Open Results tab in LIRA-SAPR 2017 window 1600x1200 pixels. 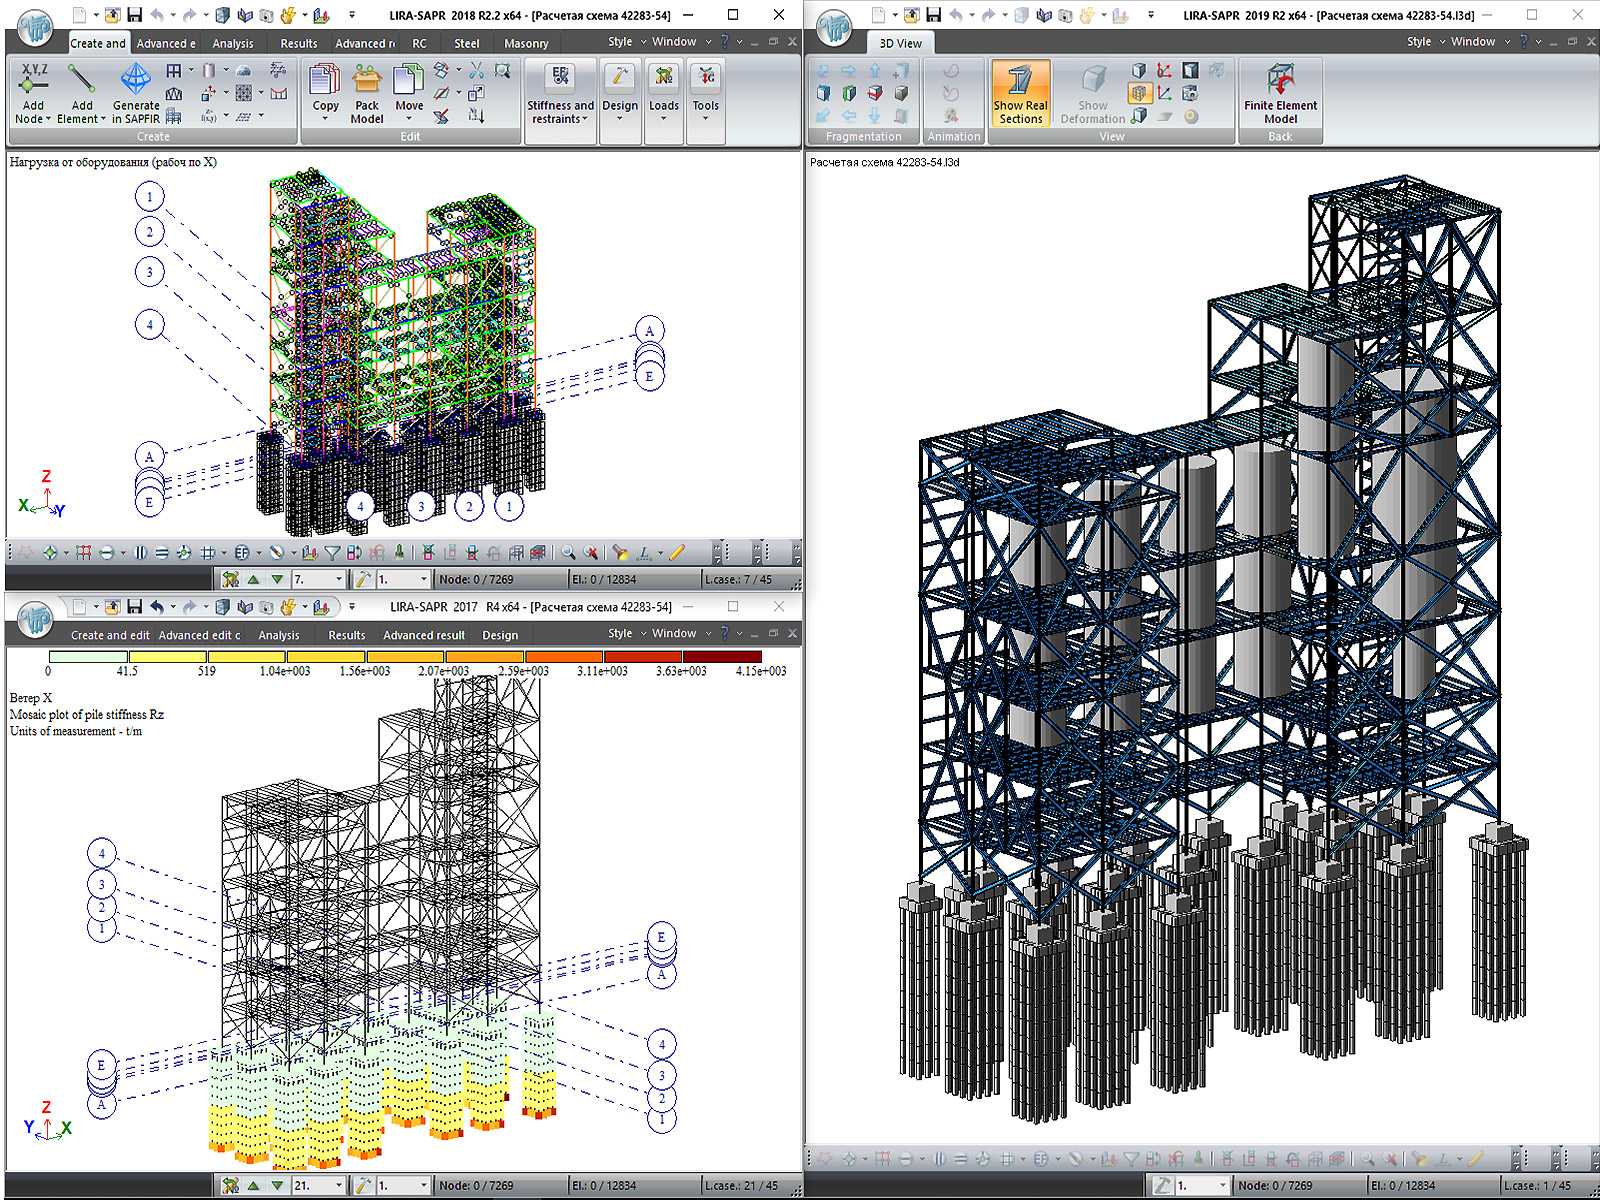346,635
